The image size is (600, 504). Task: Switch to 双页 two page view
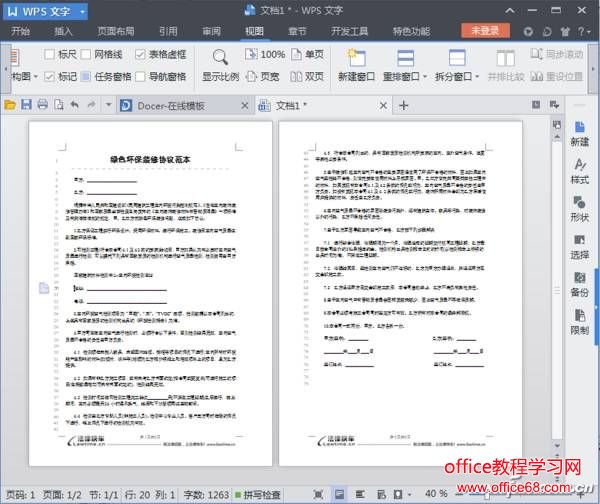(x=307, y=77)
